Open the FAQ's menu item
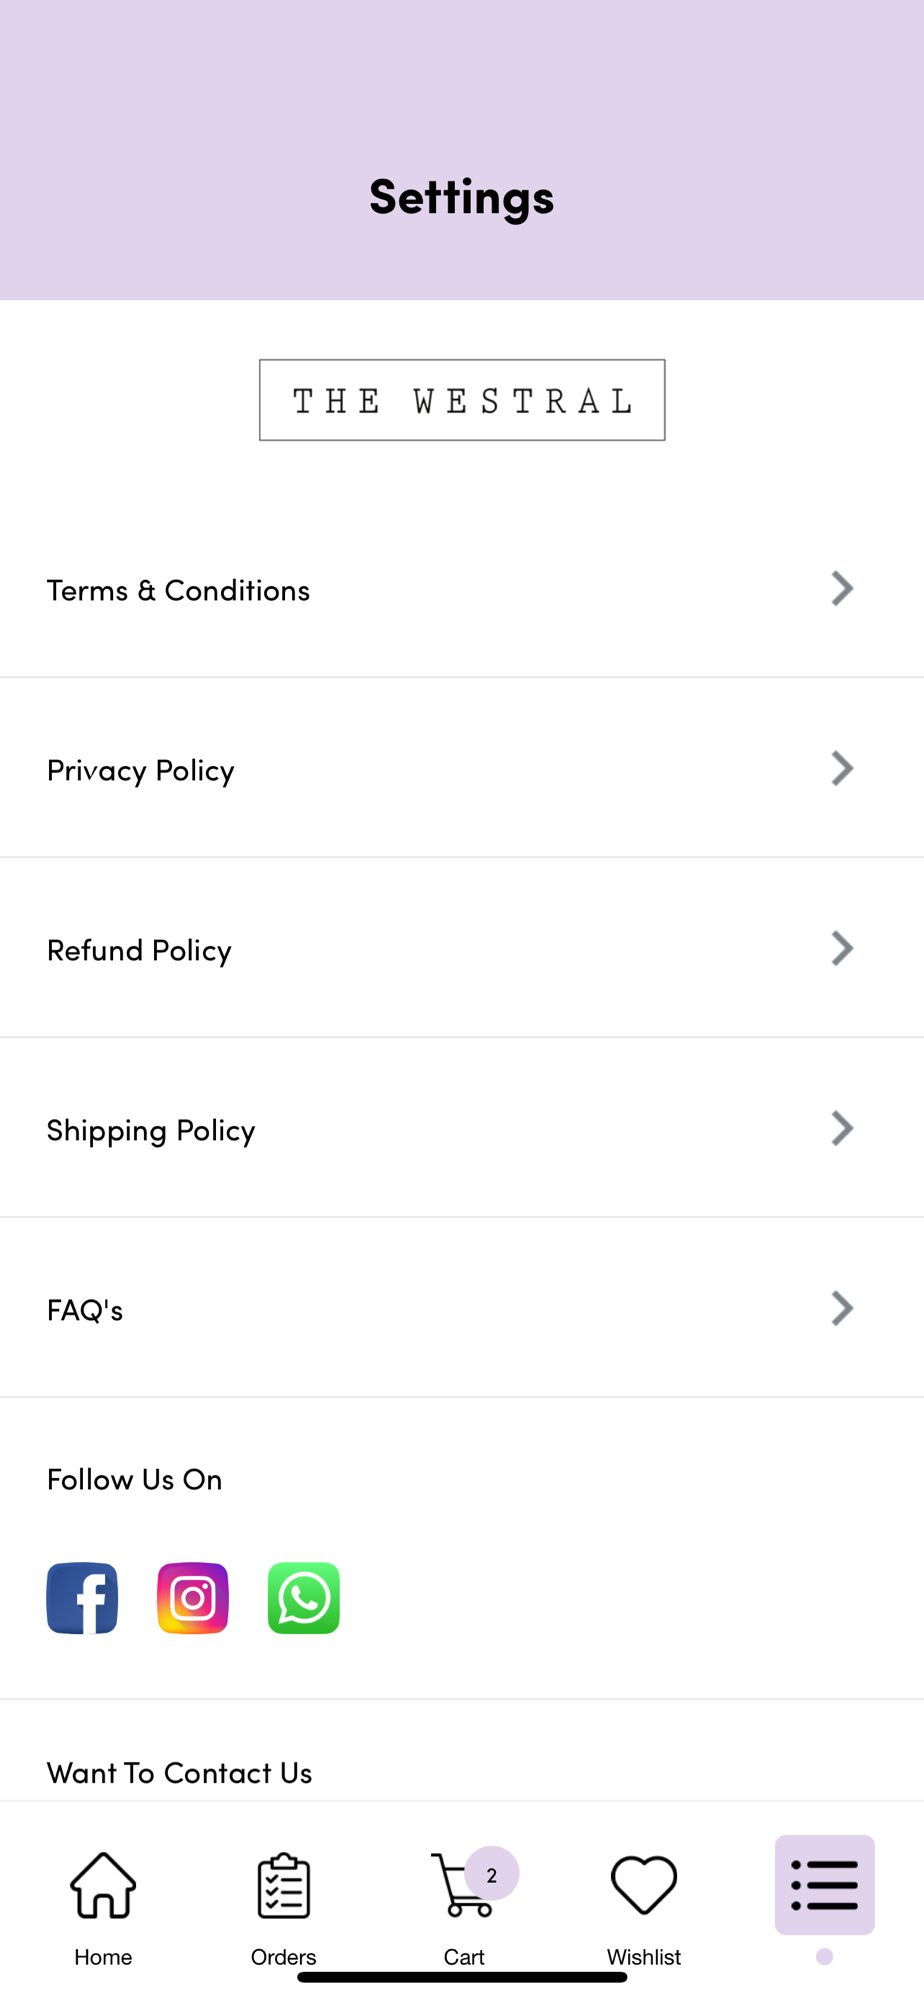Image resolution: width=924 pixels, height=2000 pixels. pos(85,1309)
